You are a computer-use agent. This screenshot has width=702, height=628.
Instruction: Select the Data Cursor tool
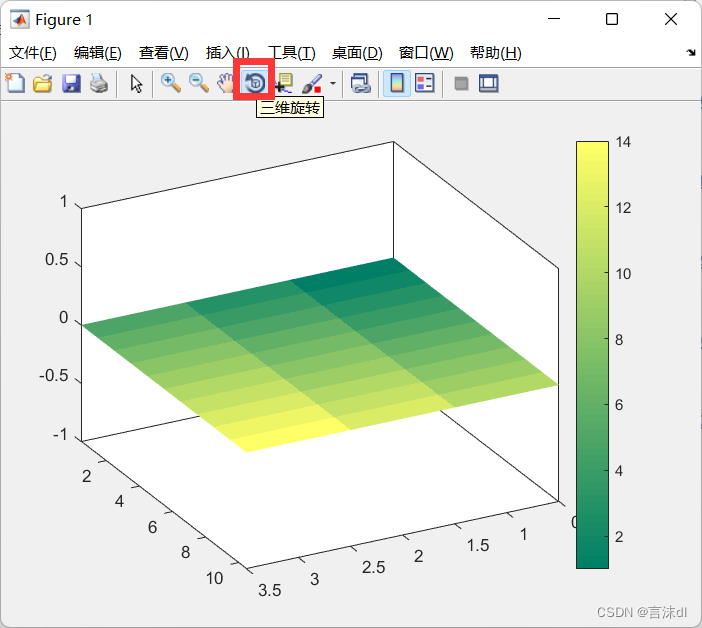tap(284, 84)
